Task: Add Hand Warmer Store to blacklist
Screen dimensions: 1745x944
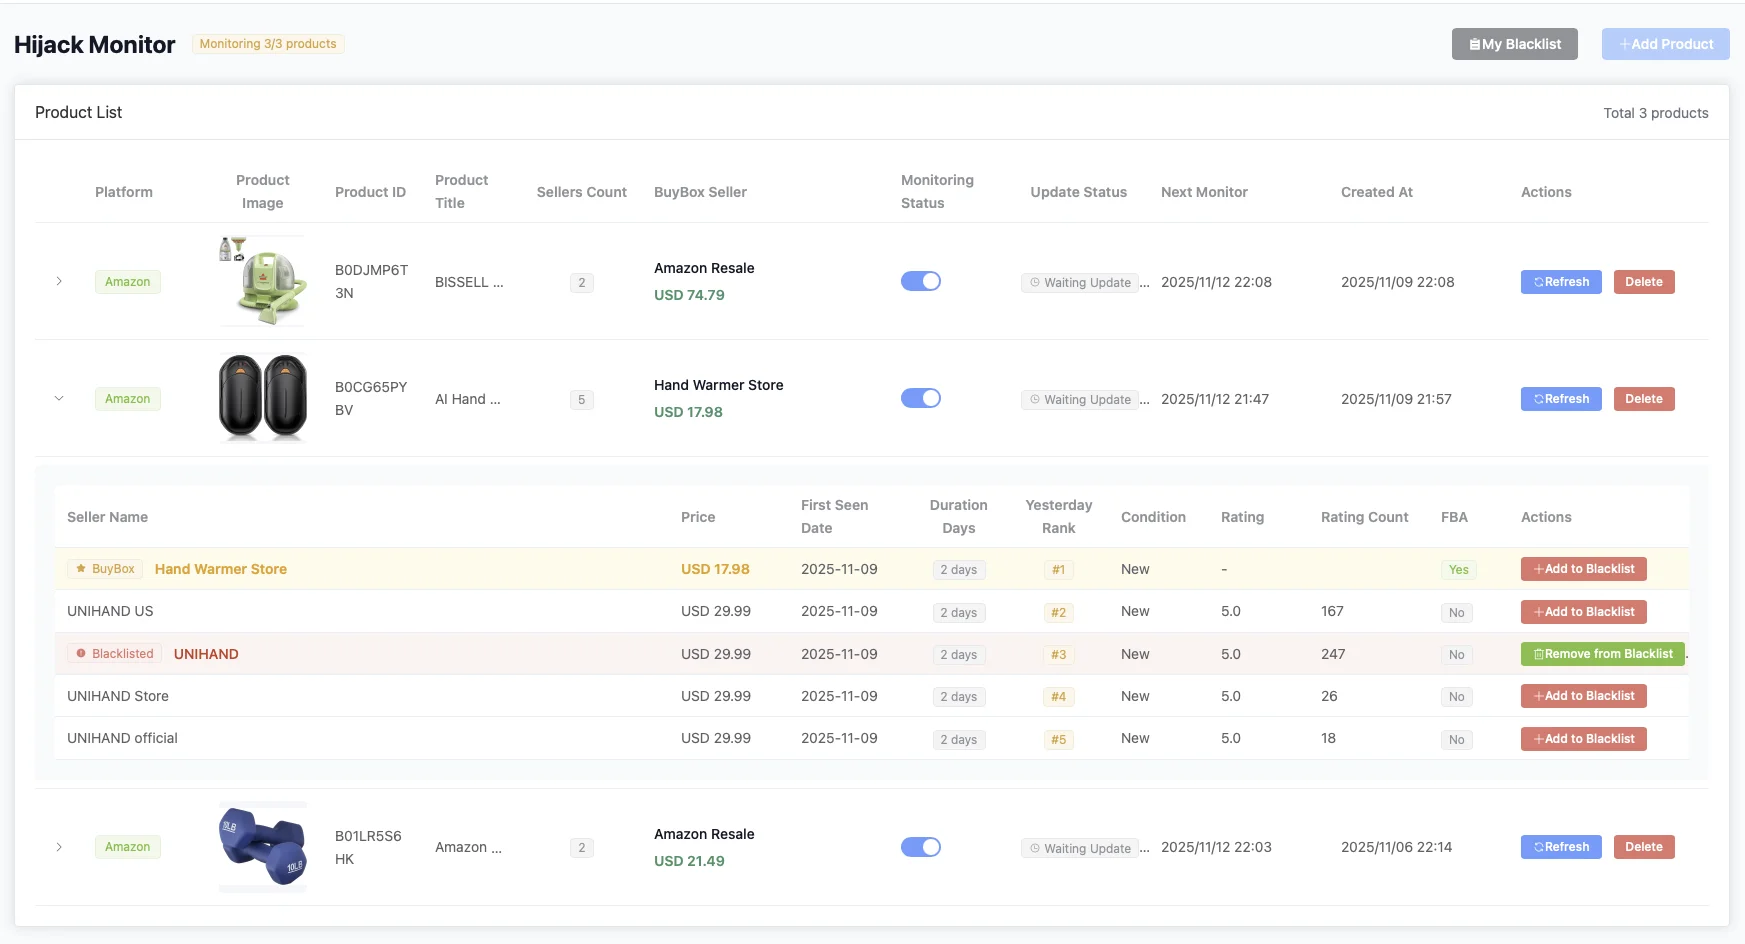Action: click(x=1583, y=569)
